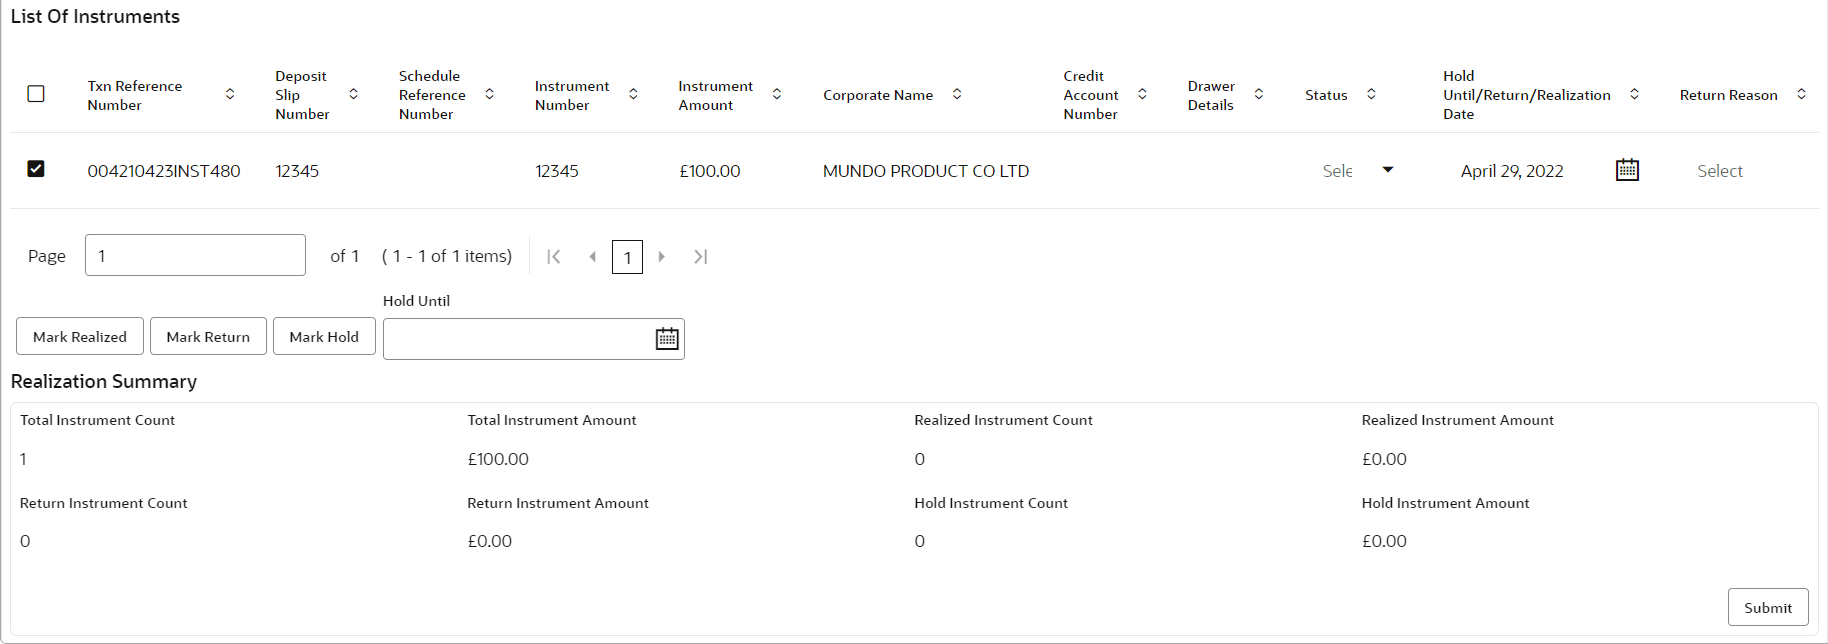Sort by Status column arrows
The width and height of the screenshot is (1828, 644).
1371,94
